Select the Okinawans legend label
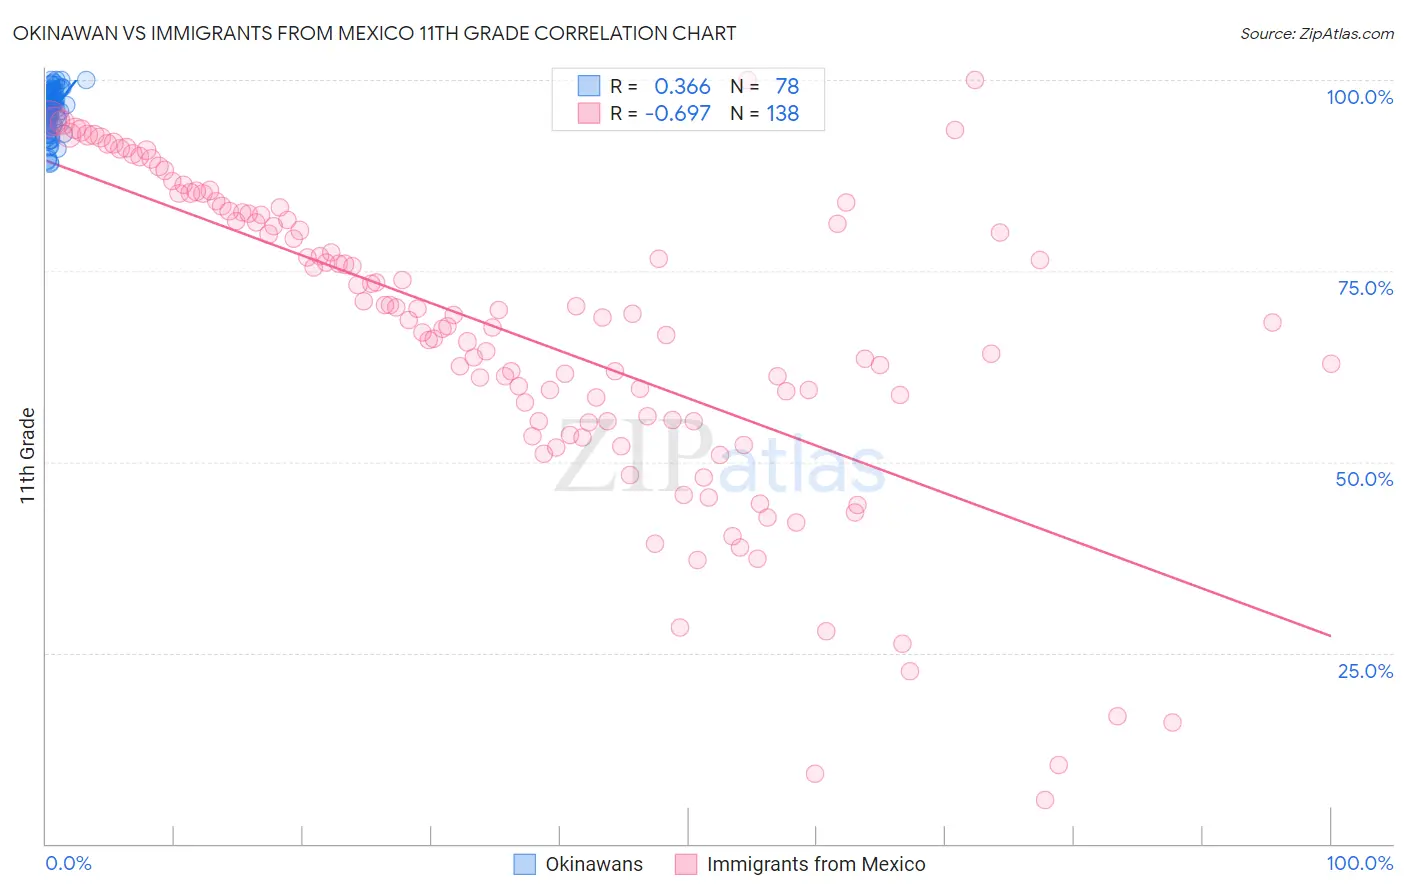The height and width of the screenshot is (892, 1406). tap(594, 864)
